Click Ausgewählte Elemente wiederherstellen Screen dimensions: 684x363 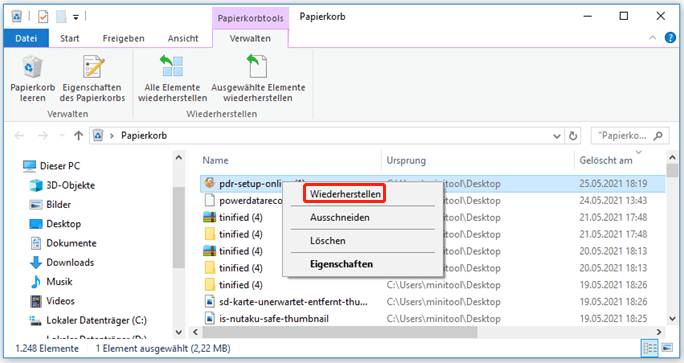pyautogui.click(x=258, y=79)
